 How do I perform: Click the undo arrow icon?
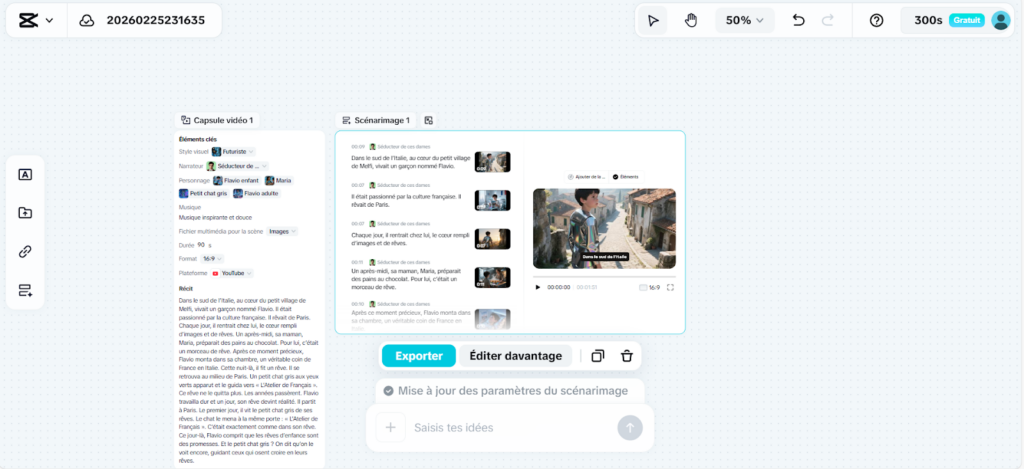tap(798, 20)
